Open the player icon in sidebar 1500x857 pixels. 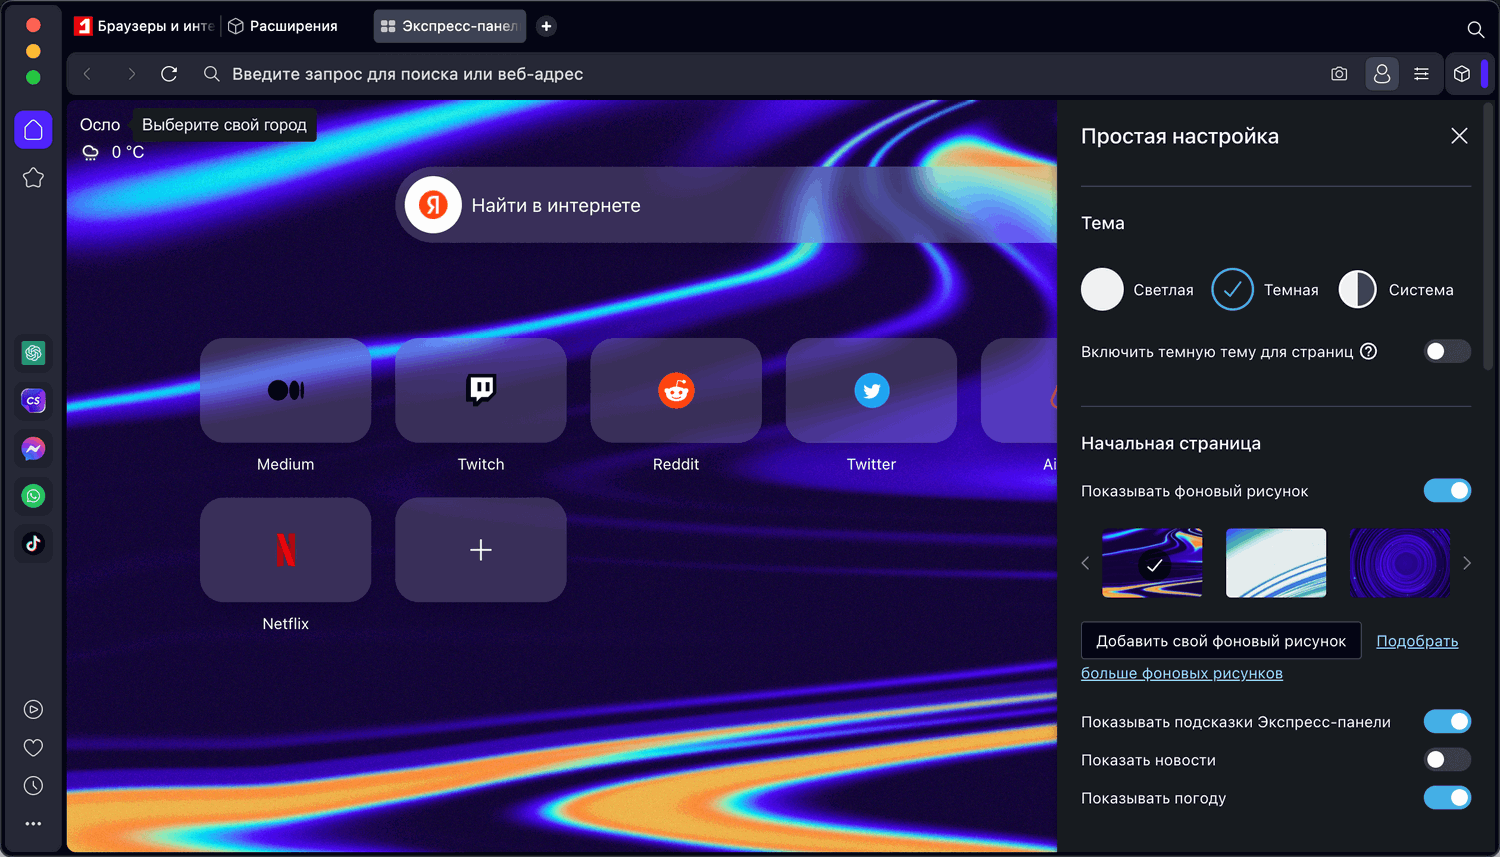[x=33, y=710]
